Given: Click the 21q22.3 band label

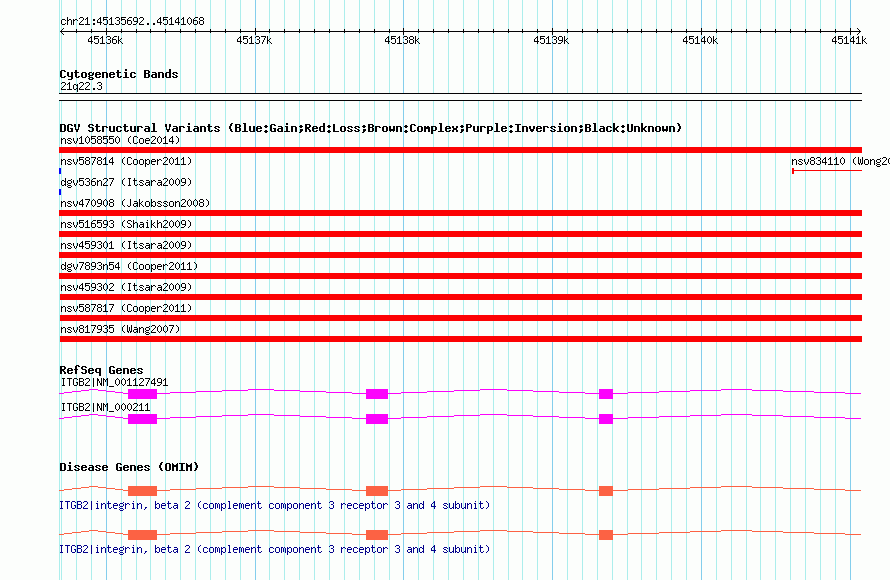Looking at the screenshot, I should [81, 86].
